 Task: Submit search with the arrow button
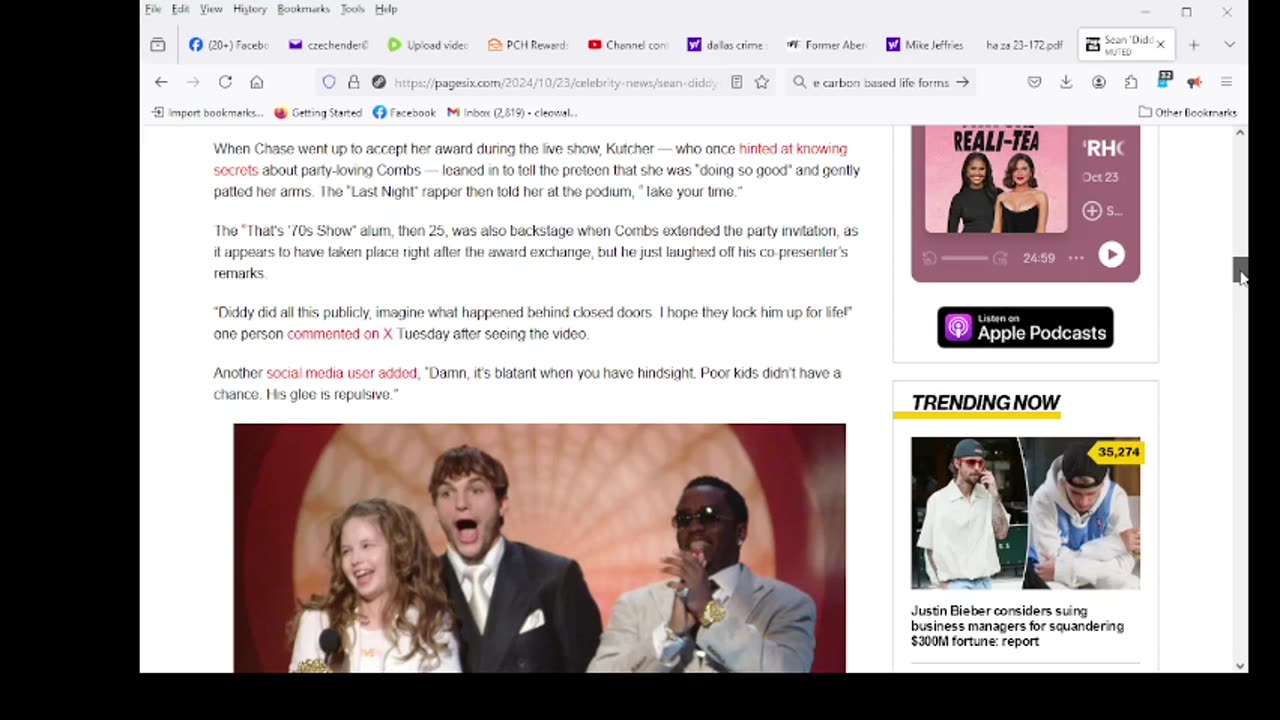962,82
